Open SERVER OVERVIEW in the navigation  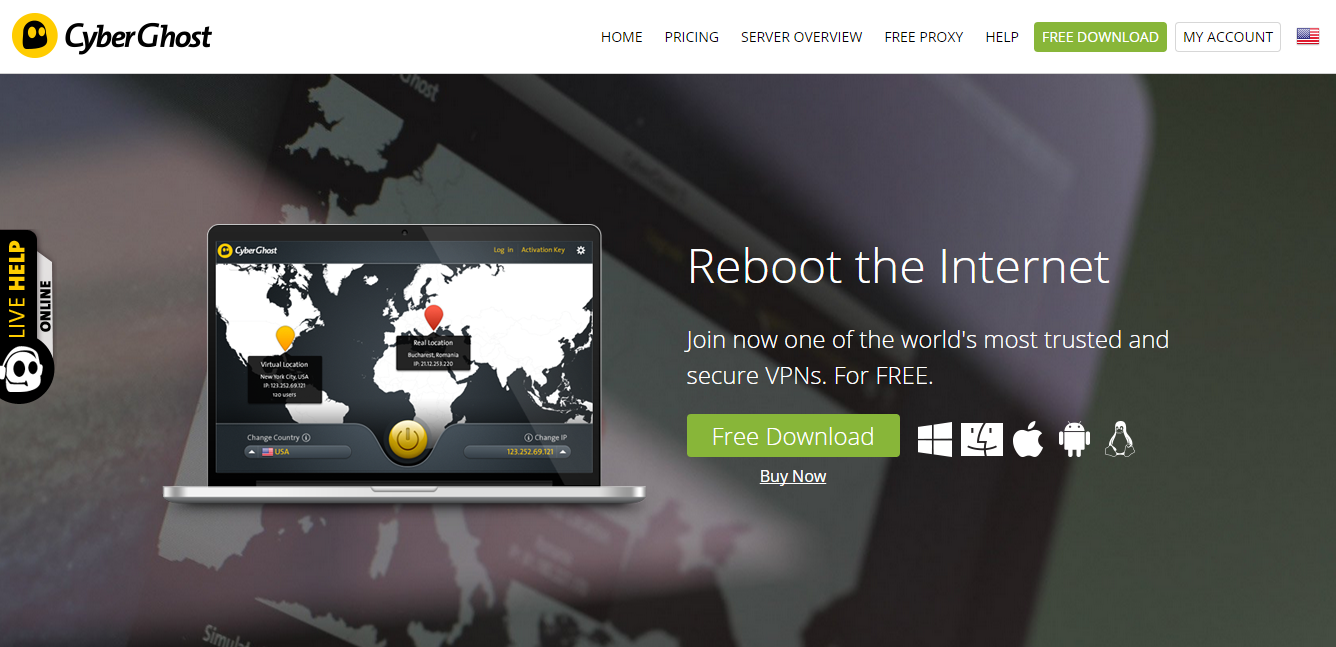tap(801, 37)
